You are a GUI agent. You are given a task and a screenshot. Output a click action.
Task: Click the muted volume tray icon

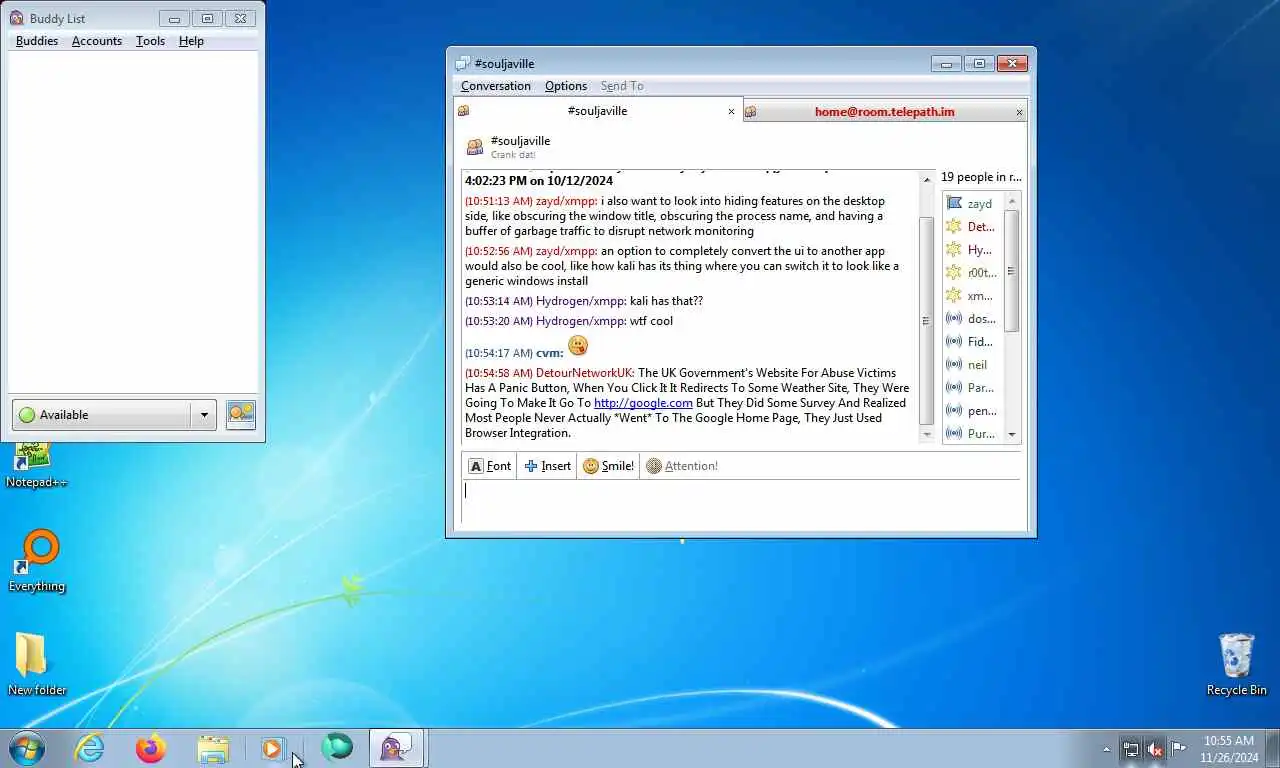coord(1155,748)
